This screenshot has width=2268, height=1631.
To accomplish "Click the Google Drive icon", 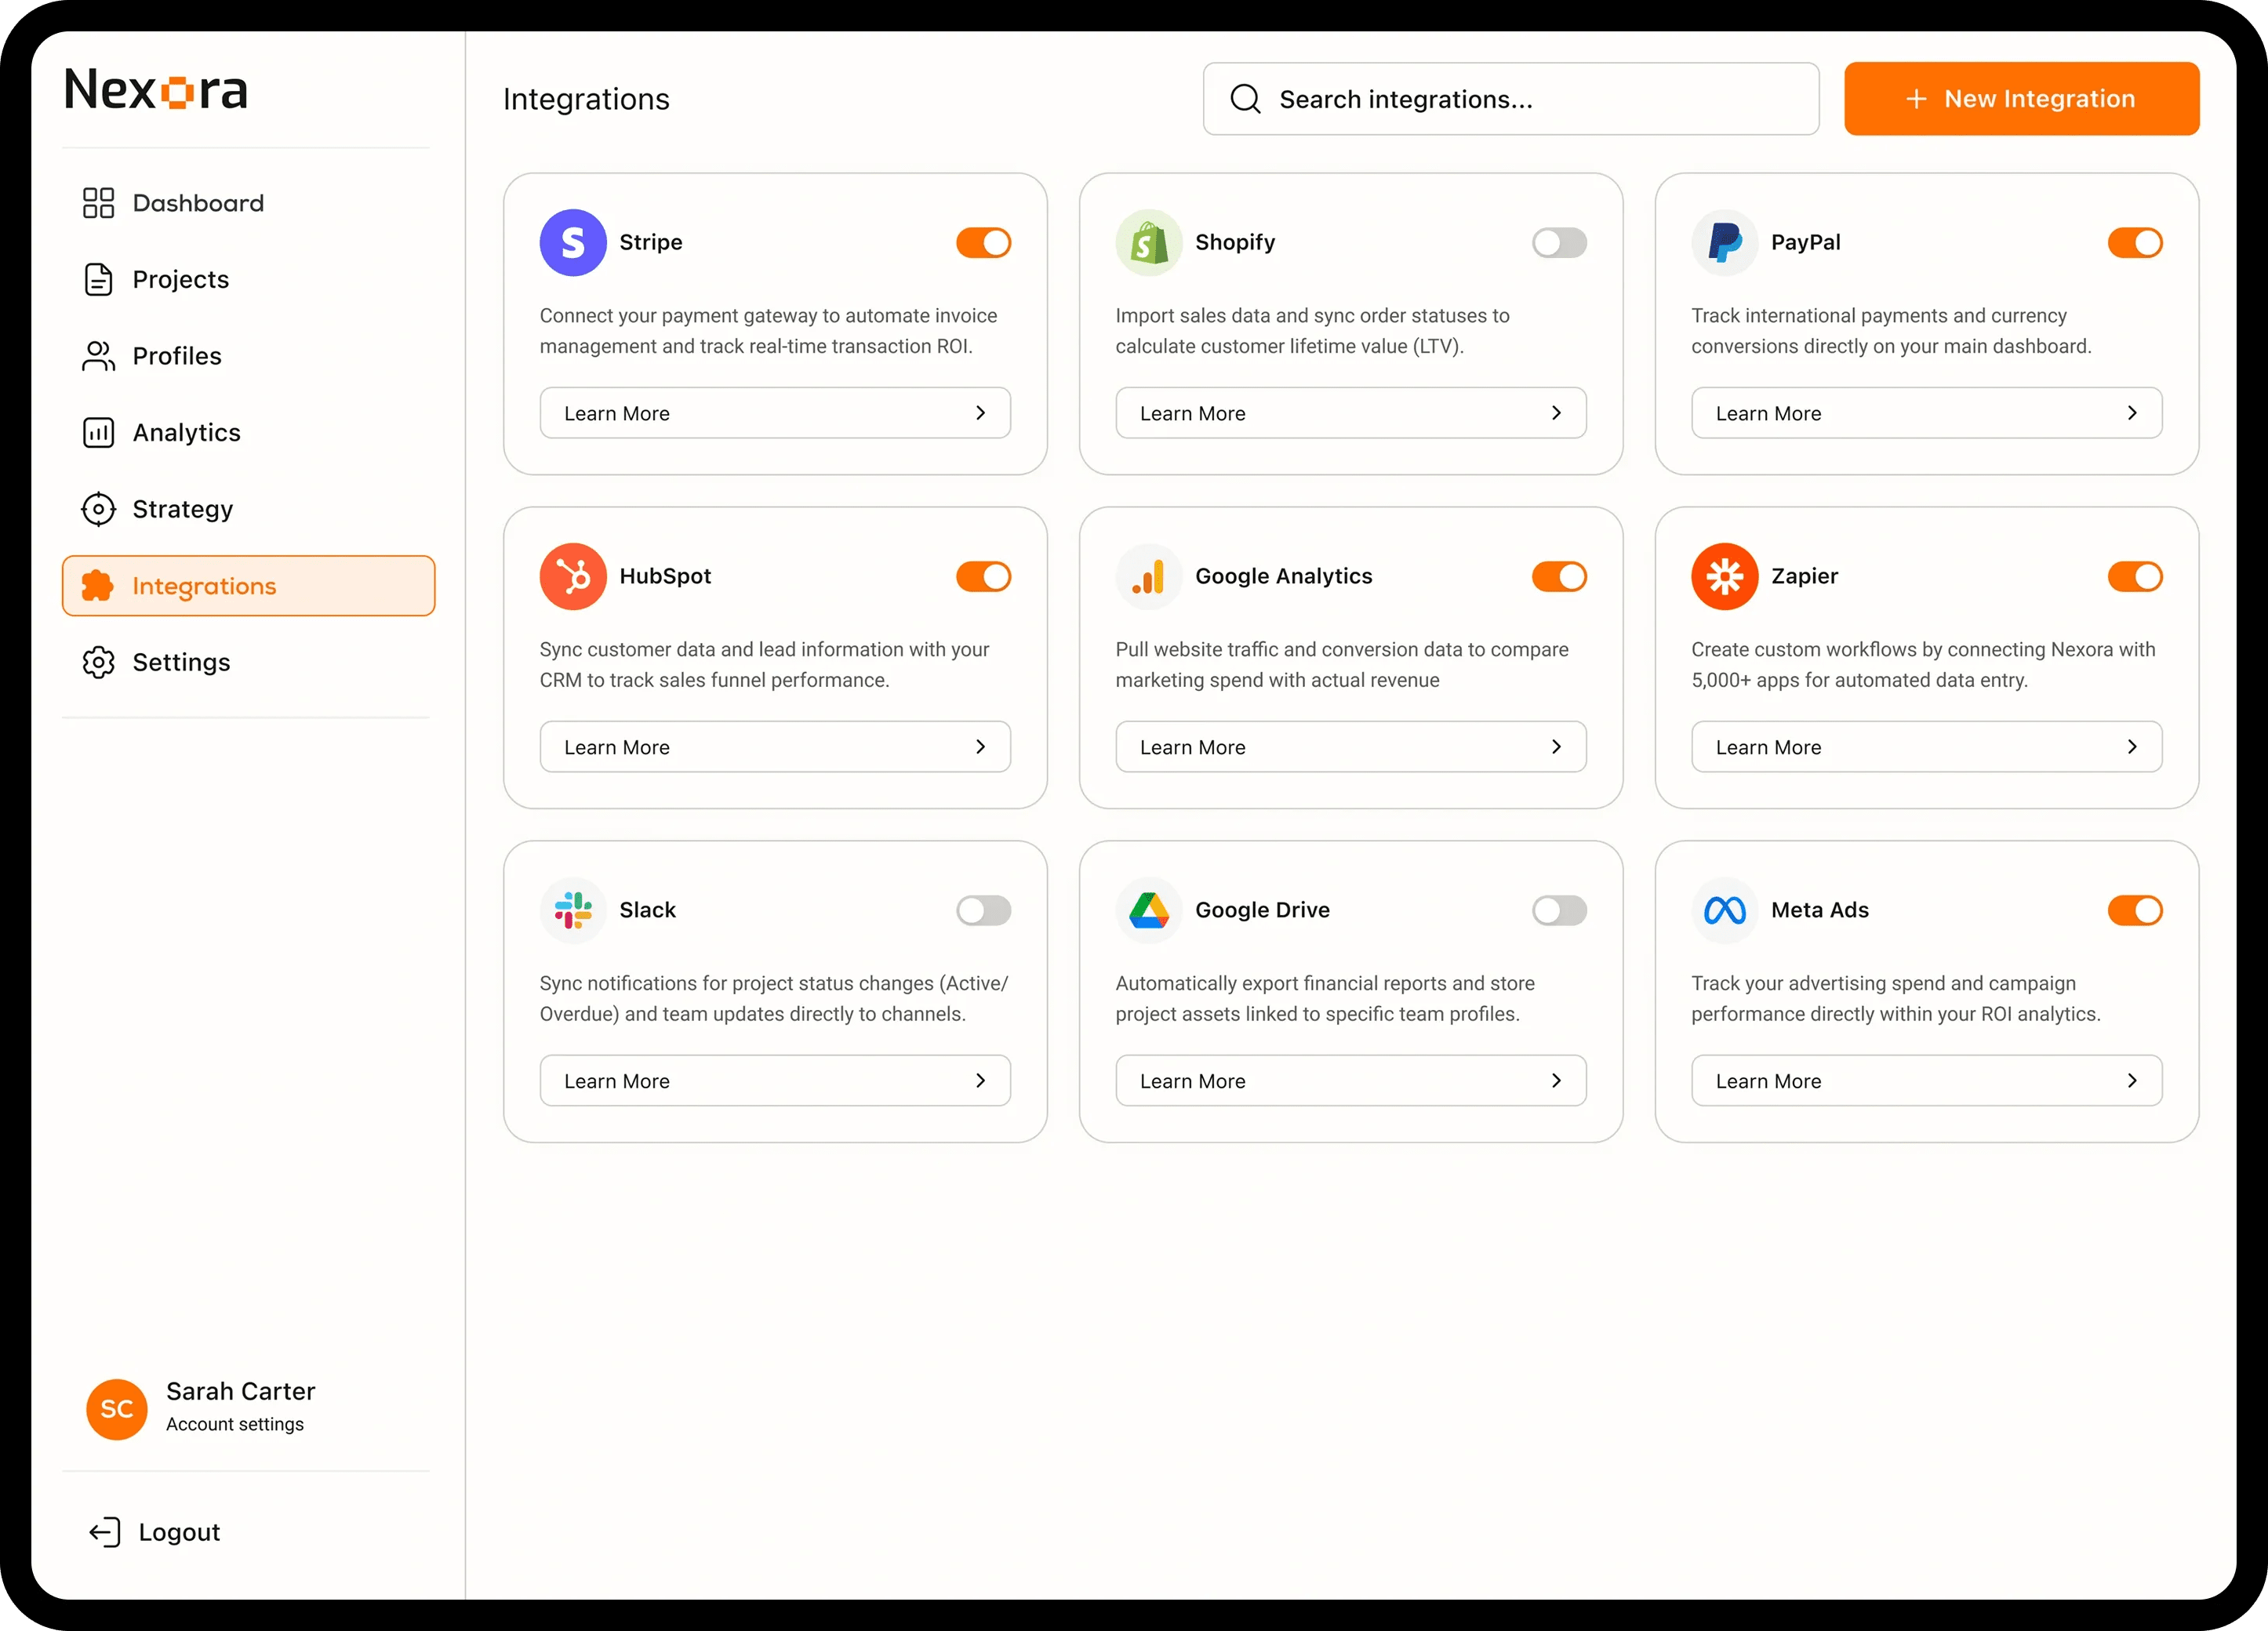I will (1149, 910).
